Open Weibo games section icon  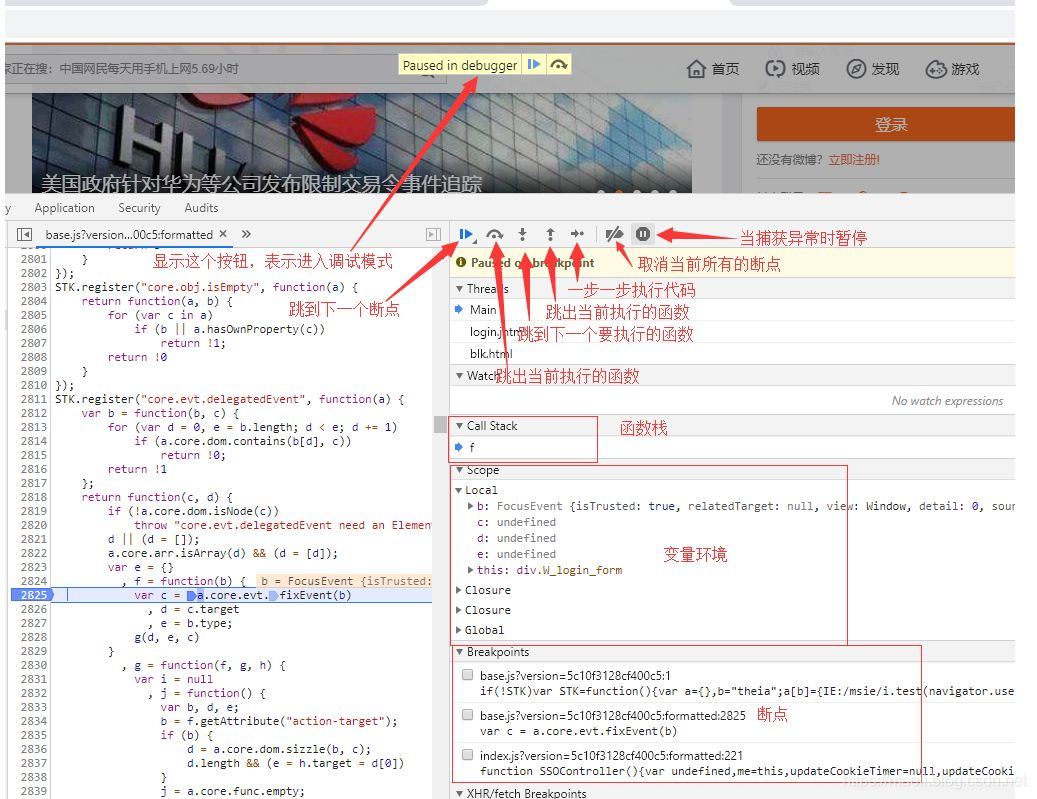(936, 69)
